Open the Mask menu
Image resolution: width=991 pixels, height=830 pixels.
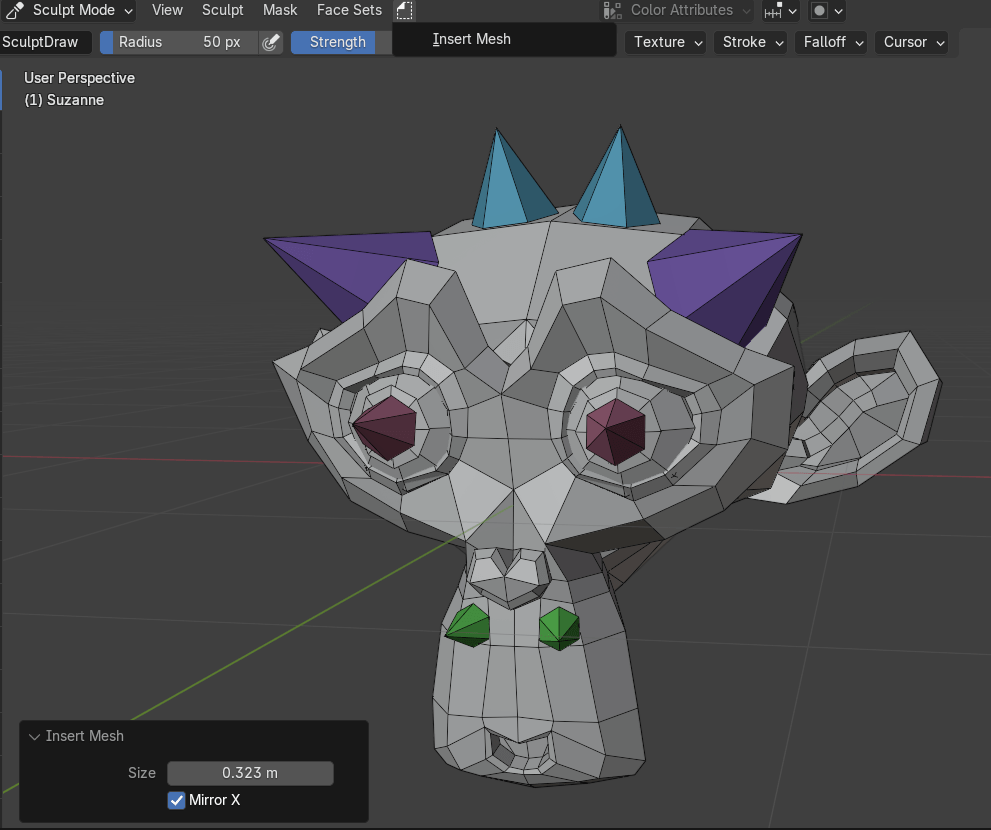click(x=280, y=10)
